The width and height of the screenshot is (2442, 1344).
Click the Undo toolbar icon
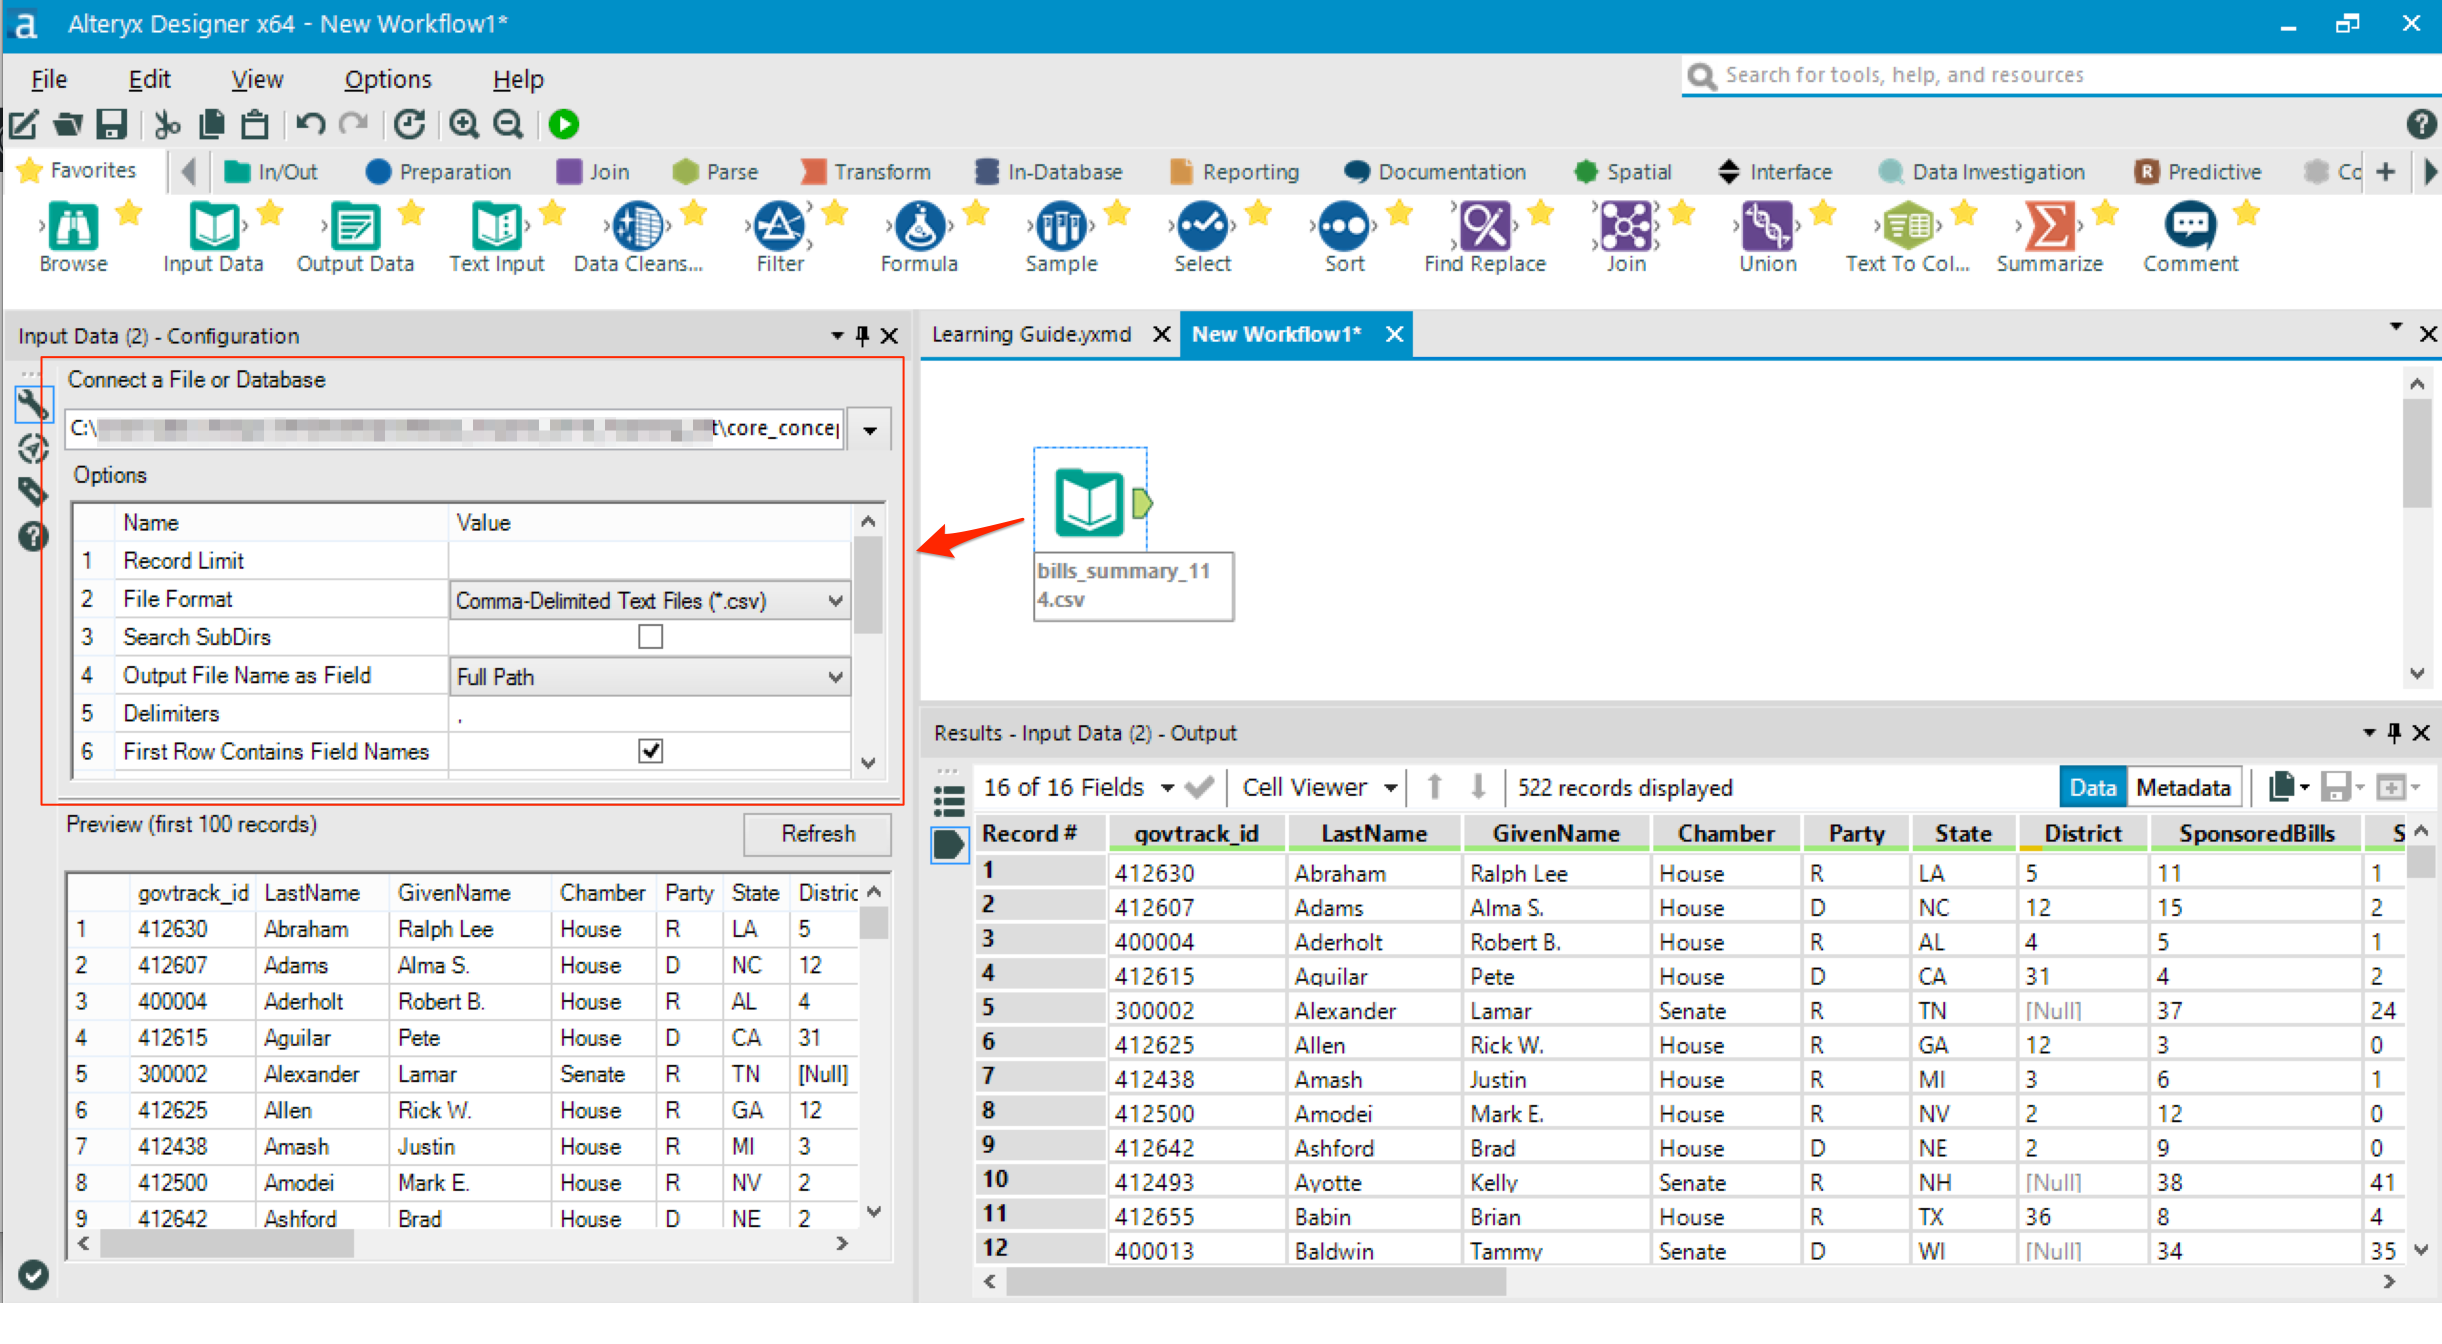[310, 124]
